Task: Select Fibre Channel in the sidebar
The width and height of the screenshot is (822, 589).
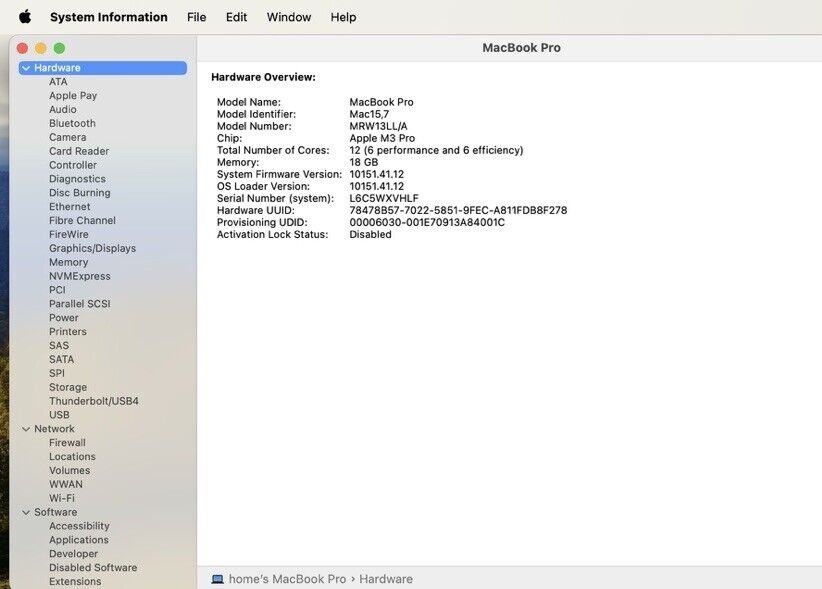Action: click(82, 221)
